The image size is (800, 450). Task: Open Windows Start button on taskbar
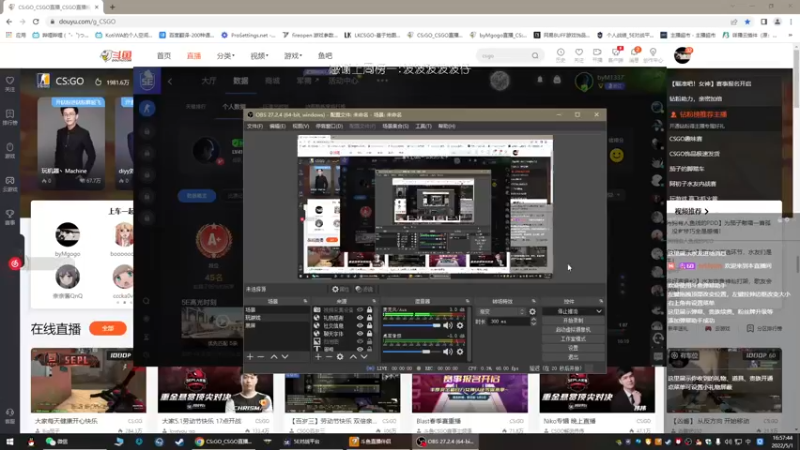10,442
